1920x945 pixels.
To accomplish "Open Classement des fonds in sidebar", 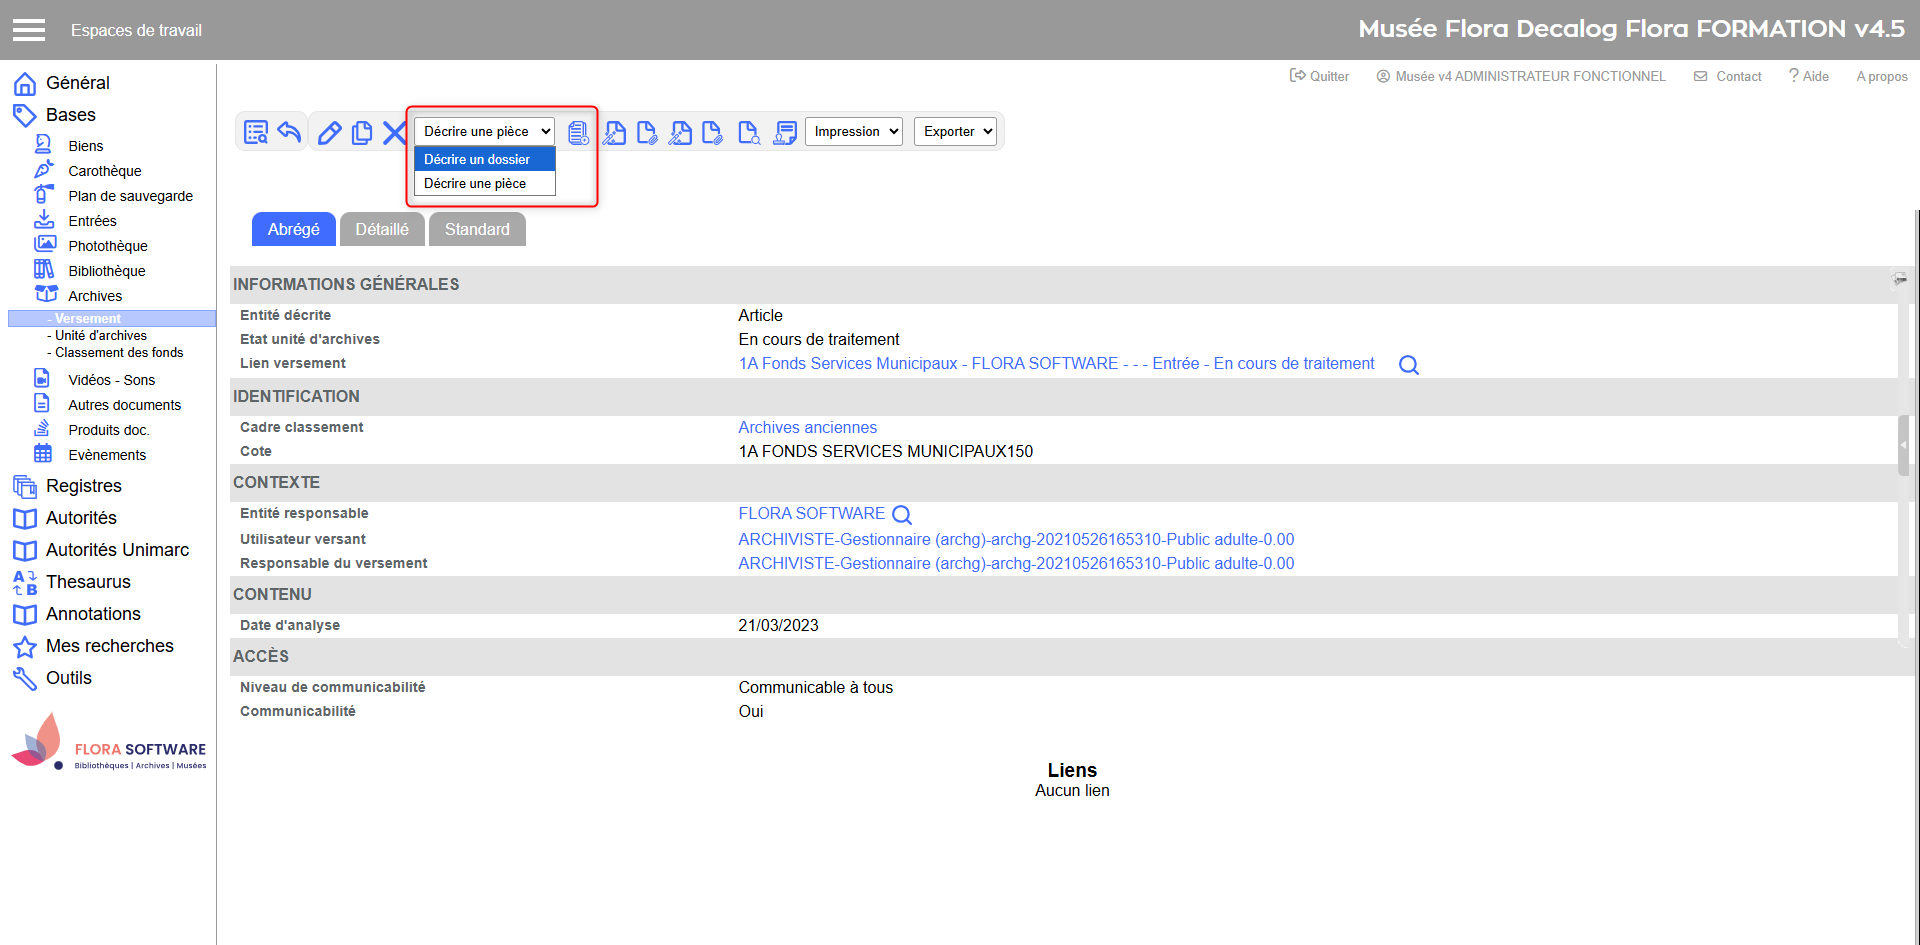I will [x=119, y=353].
